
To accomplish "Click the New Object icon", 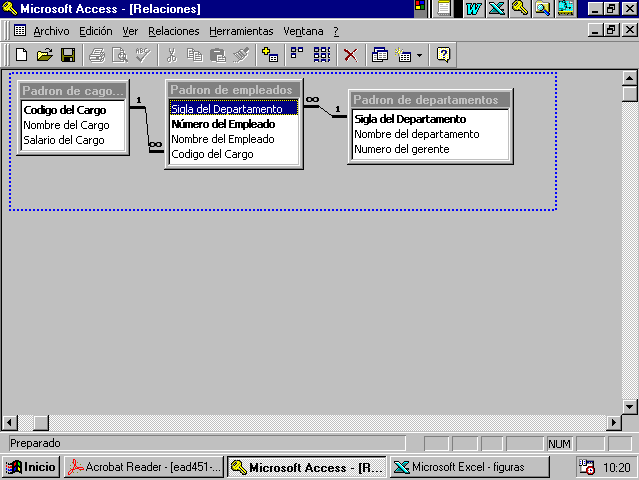I will [x=403, y=55].
